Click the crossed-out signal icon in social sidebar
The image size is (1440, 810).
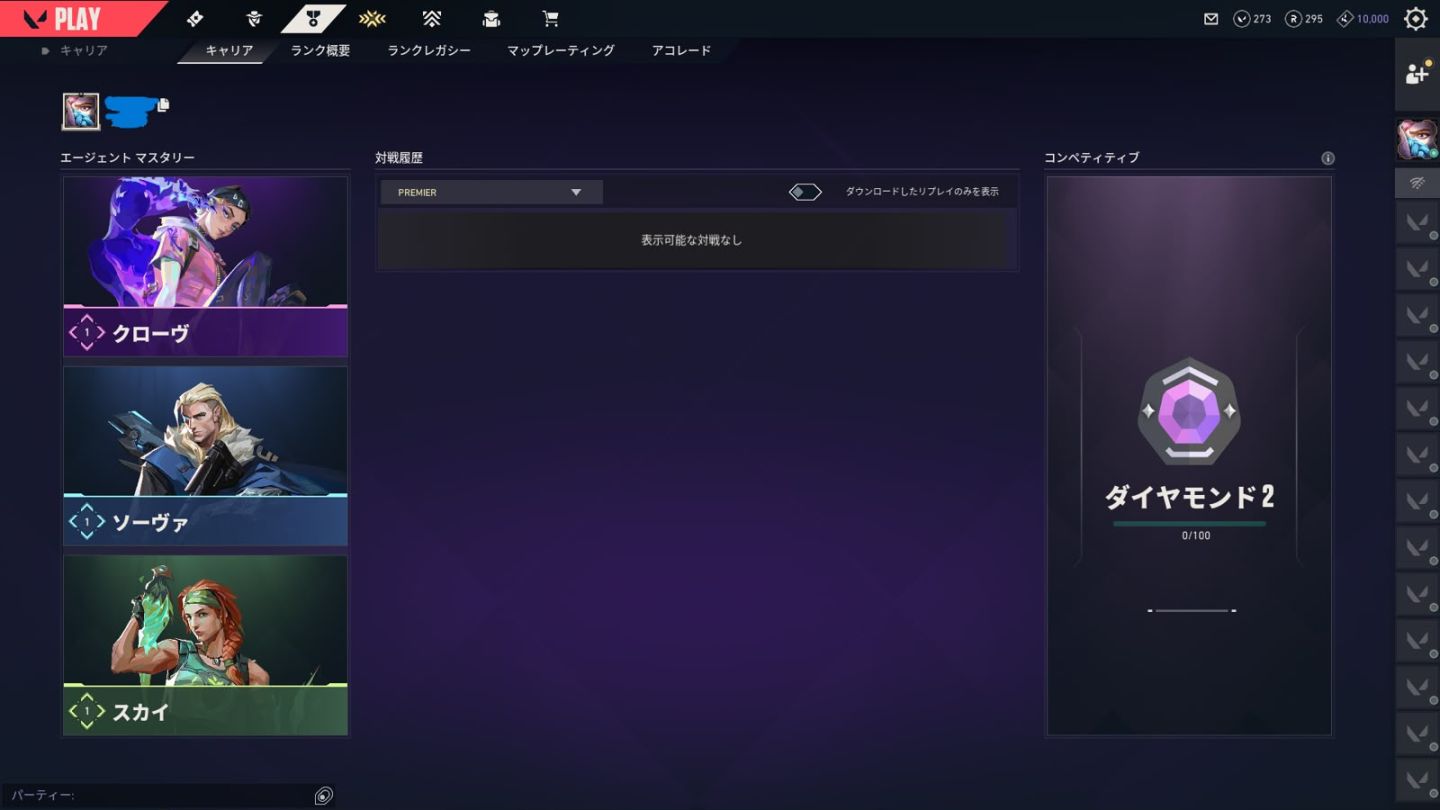[1417, 183]
